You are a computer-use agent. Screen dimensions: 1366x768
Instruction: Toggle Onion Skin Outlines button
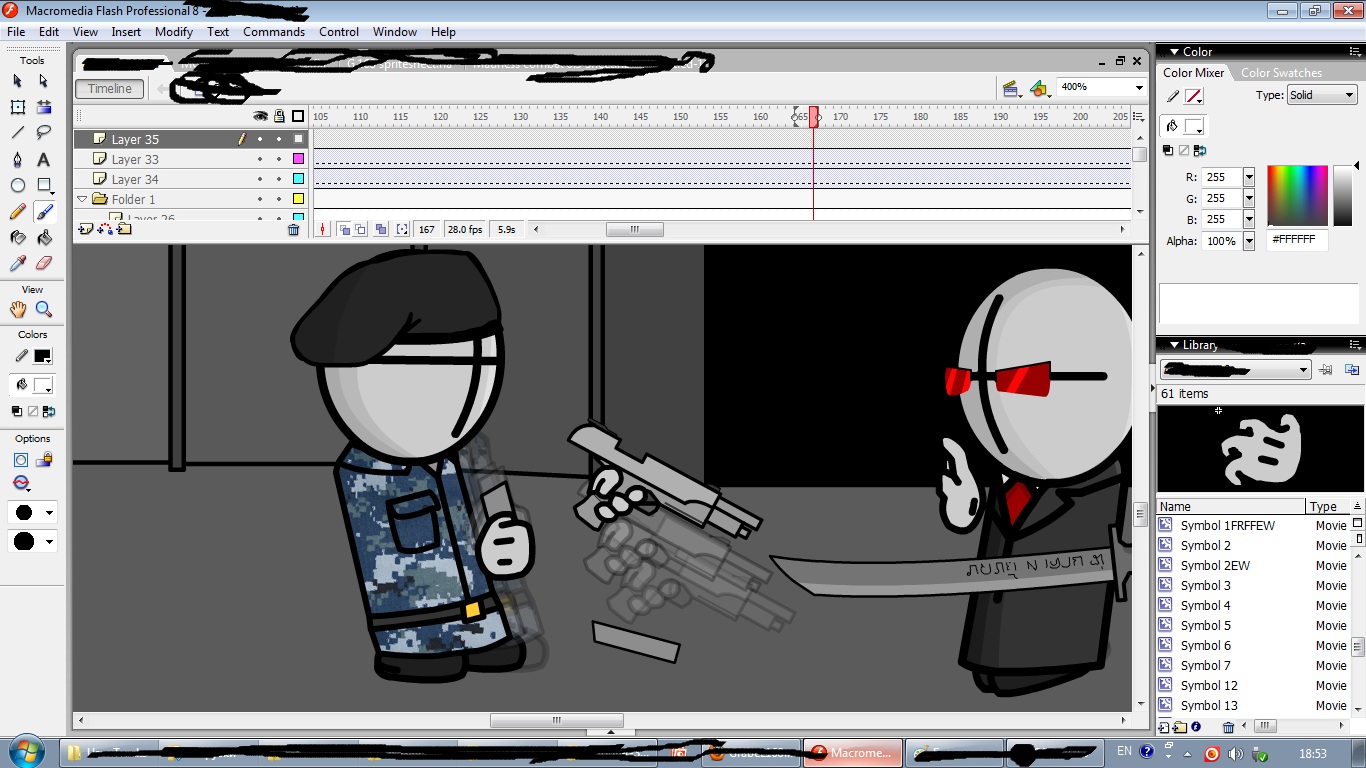[x=361, y=229]
